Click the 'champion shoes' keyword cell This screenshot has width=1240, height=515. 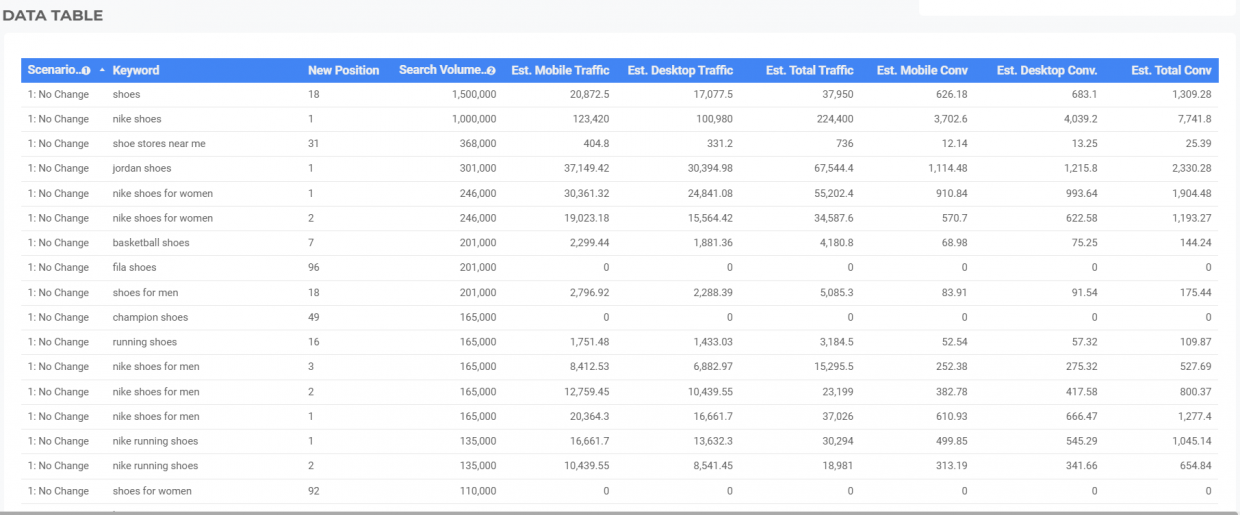coord(150,317)
